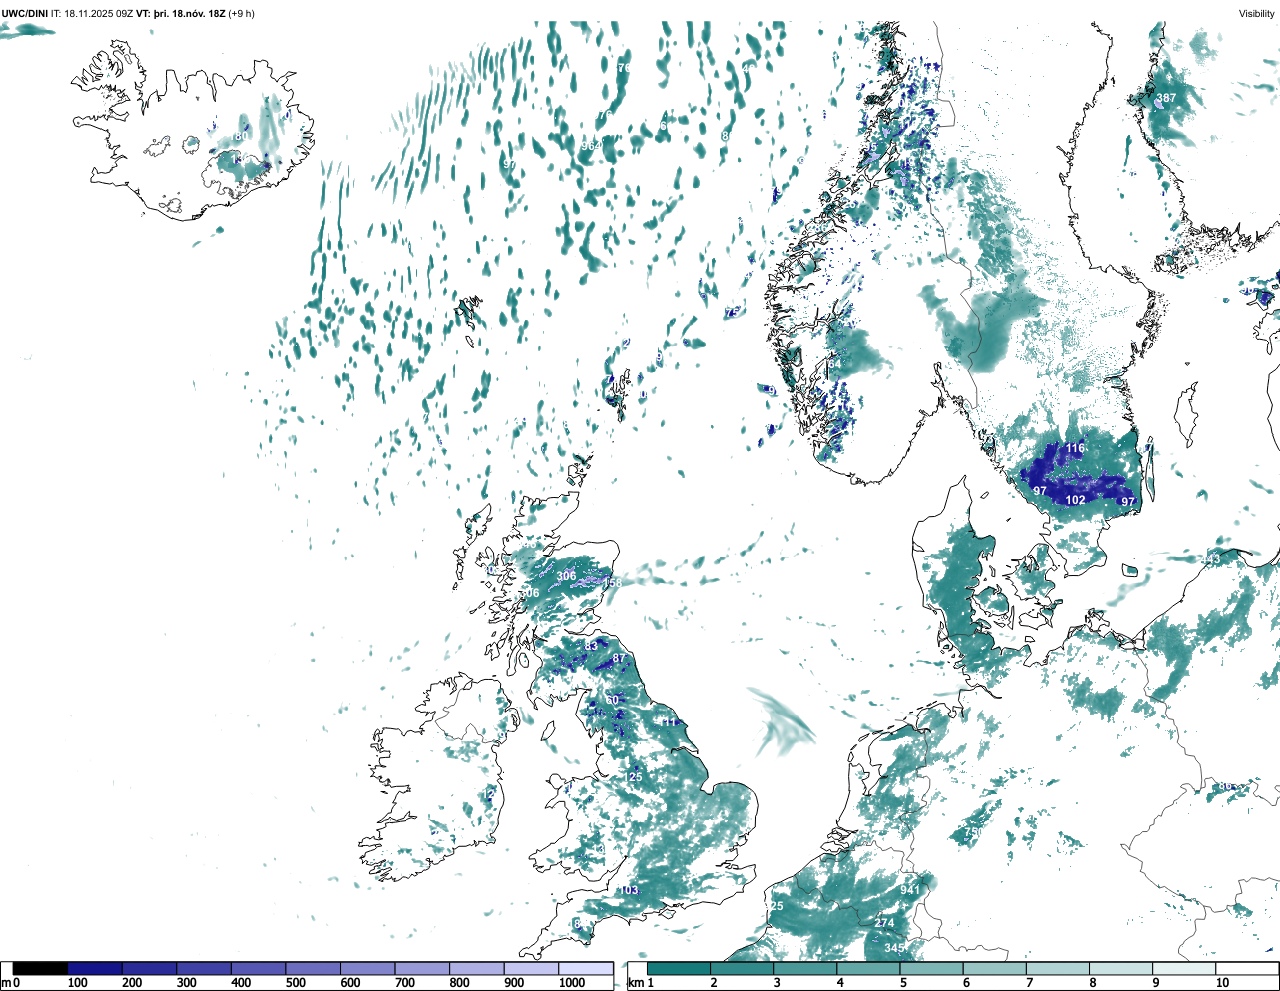Image resolution: width=1280 pixels, height=991 pixels.
Task: Click the '(+9 h)' forecast offset
Action: pyautogui.click(x=242, y=13)
